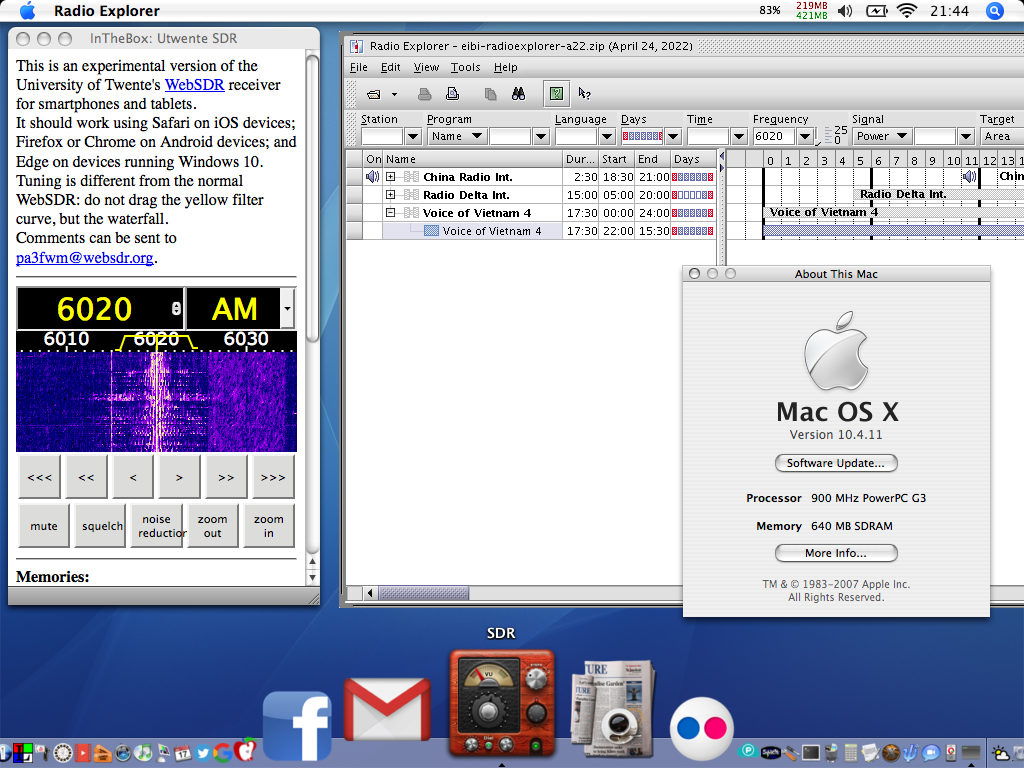Open the AM mode dropdown in SDR window
Image resolution: width=1024 pixels, height=768 pixels.
[287, 308]
